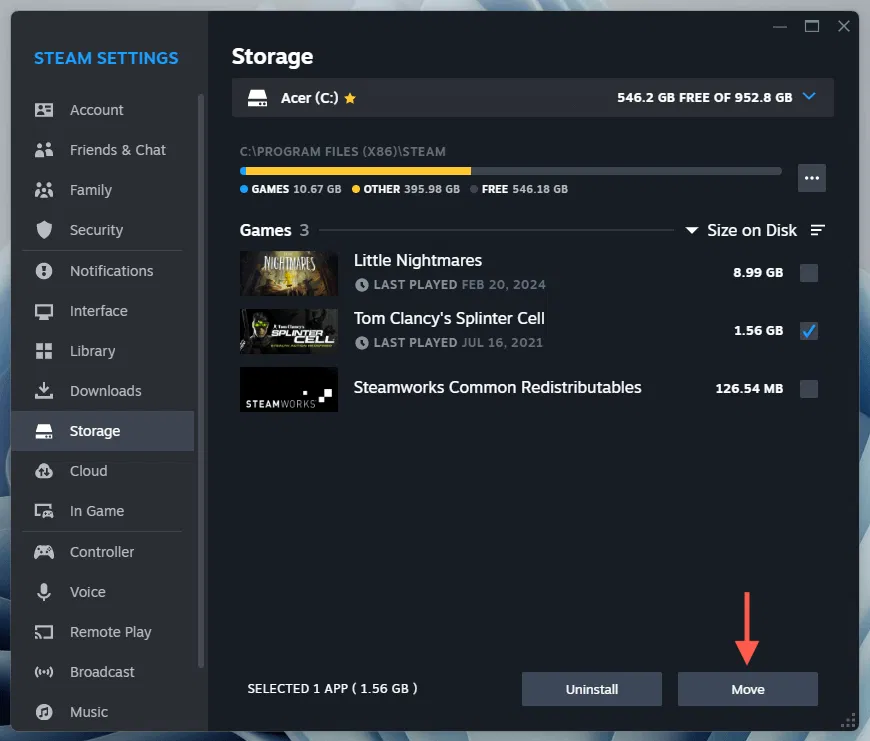The height and width of the screenshot is (741, 870).
Task: Click the default drive star icon
Action: click(x=350, y=98)
